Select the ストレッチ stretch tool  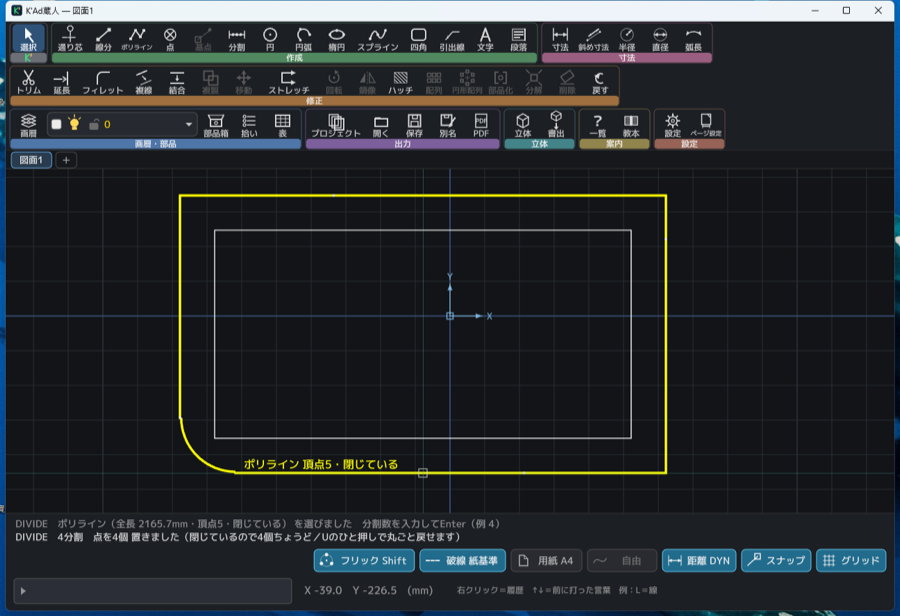point(289,82)
